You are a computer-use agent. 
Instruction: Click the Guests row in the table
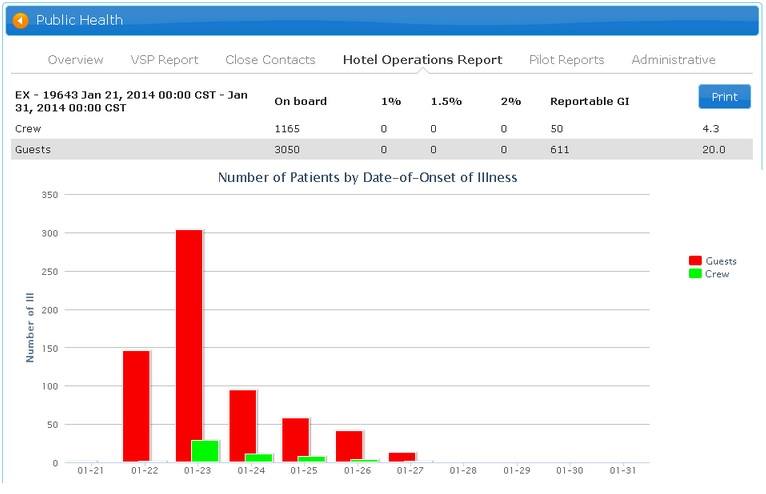[380, 149]
